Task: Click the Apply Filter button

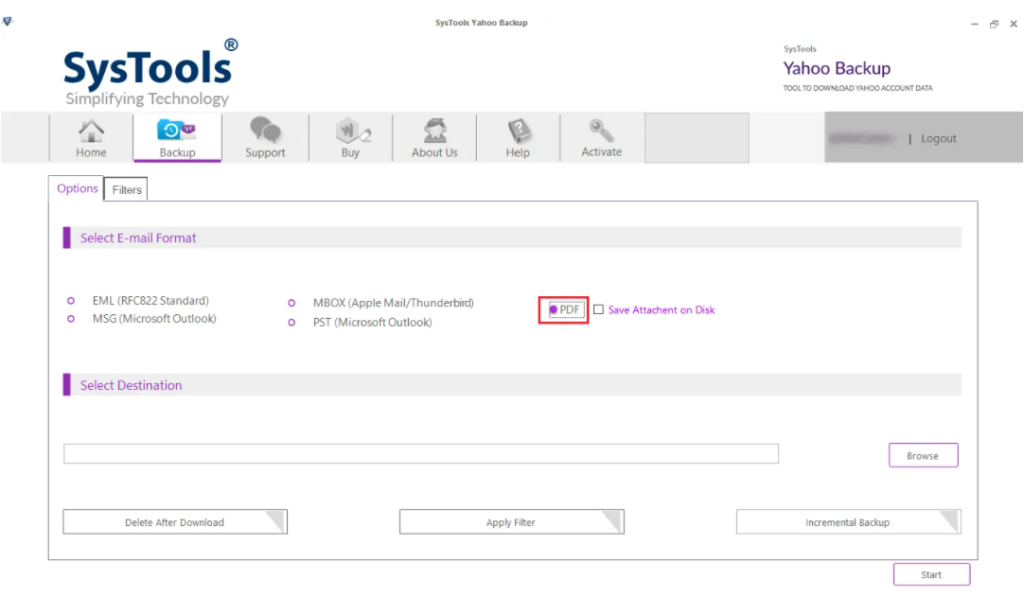Action: click(511, 522)
